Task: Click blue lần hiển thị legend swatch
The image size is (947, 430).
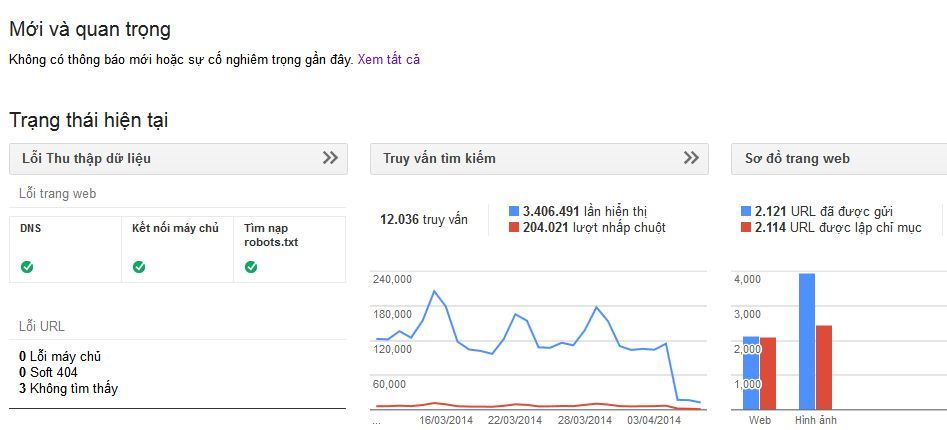Action: 514,211
